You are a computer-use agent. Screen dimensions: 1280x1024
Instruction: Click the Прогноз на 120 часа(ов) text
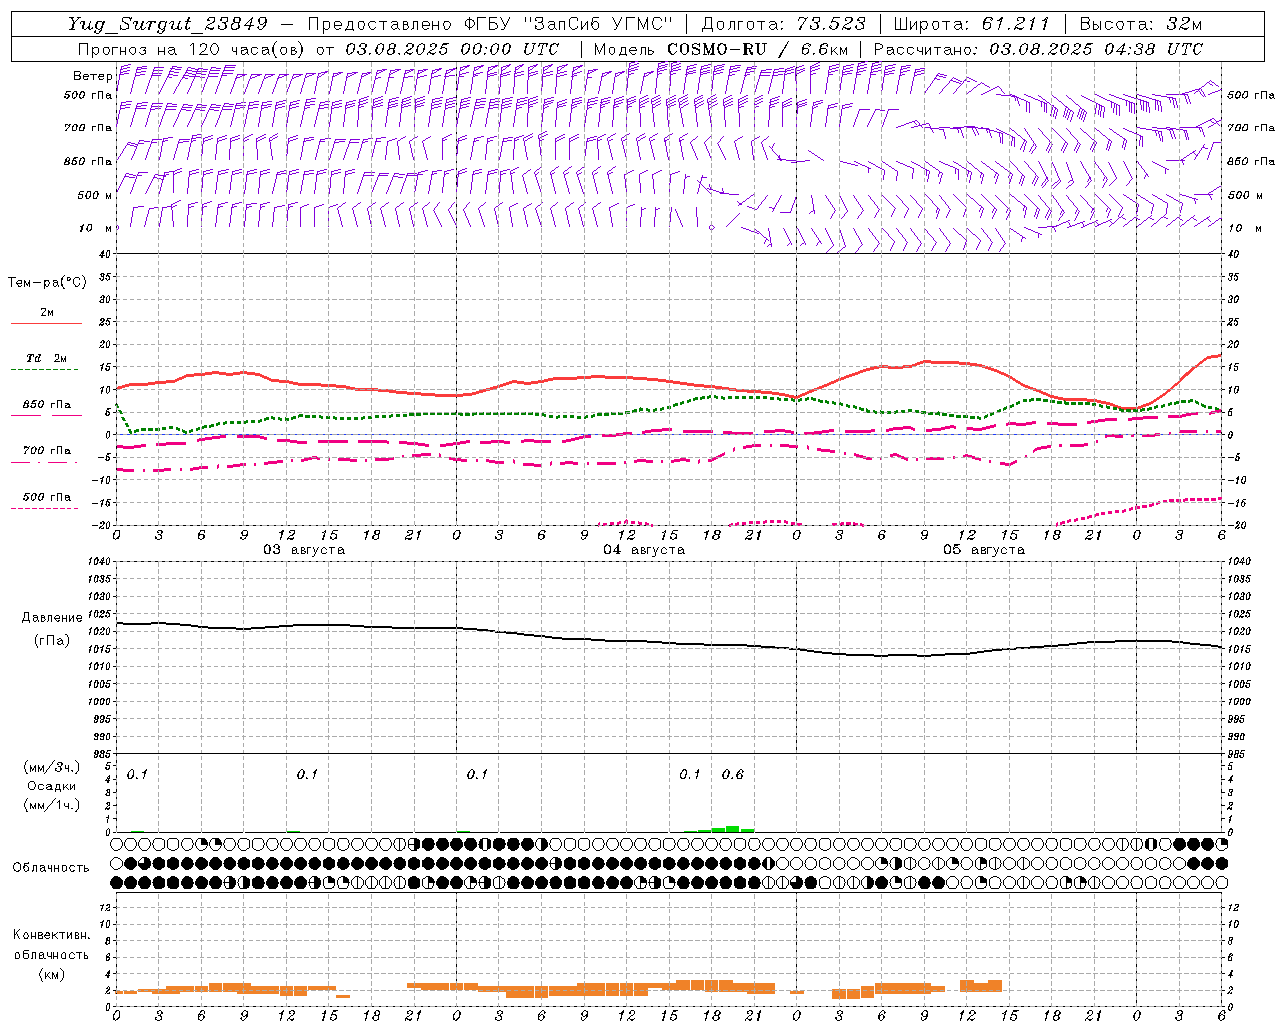[192, 49]
